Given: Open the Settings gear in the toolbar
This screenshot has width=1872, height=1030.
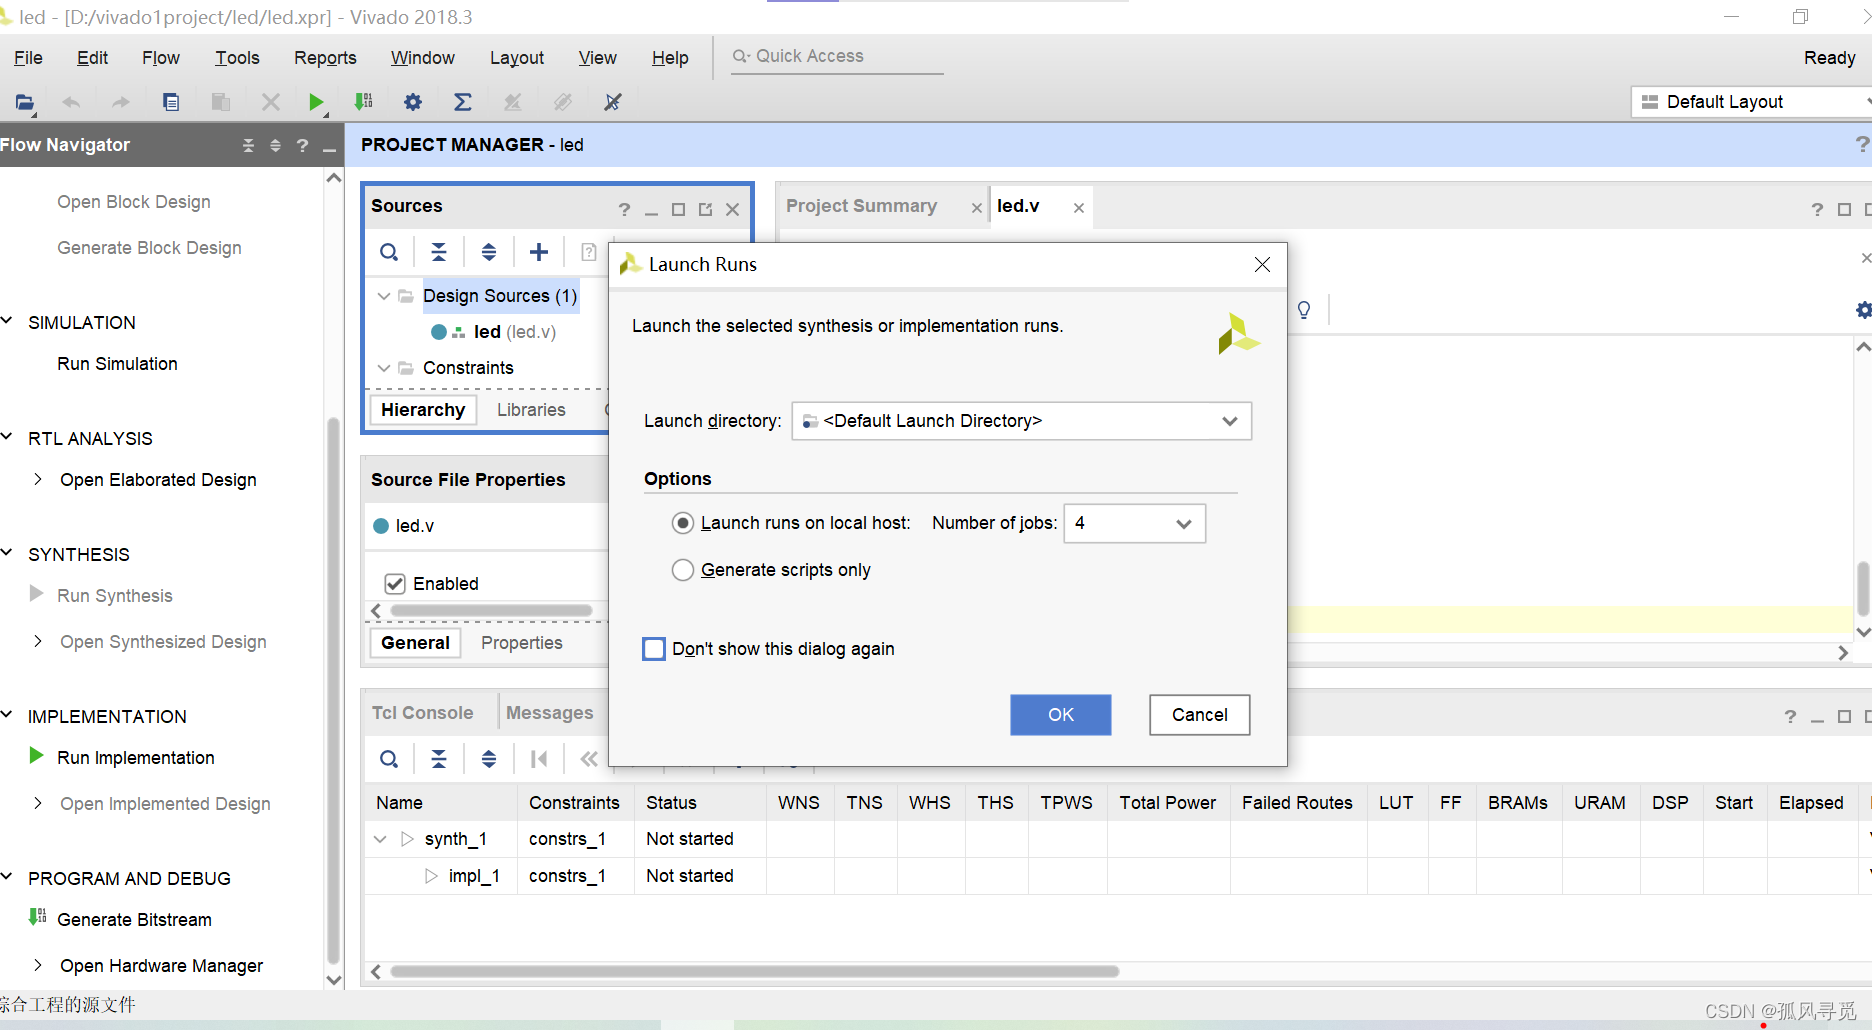Looking at the screenshot, I should [413, 102].
